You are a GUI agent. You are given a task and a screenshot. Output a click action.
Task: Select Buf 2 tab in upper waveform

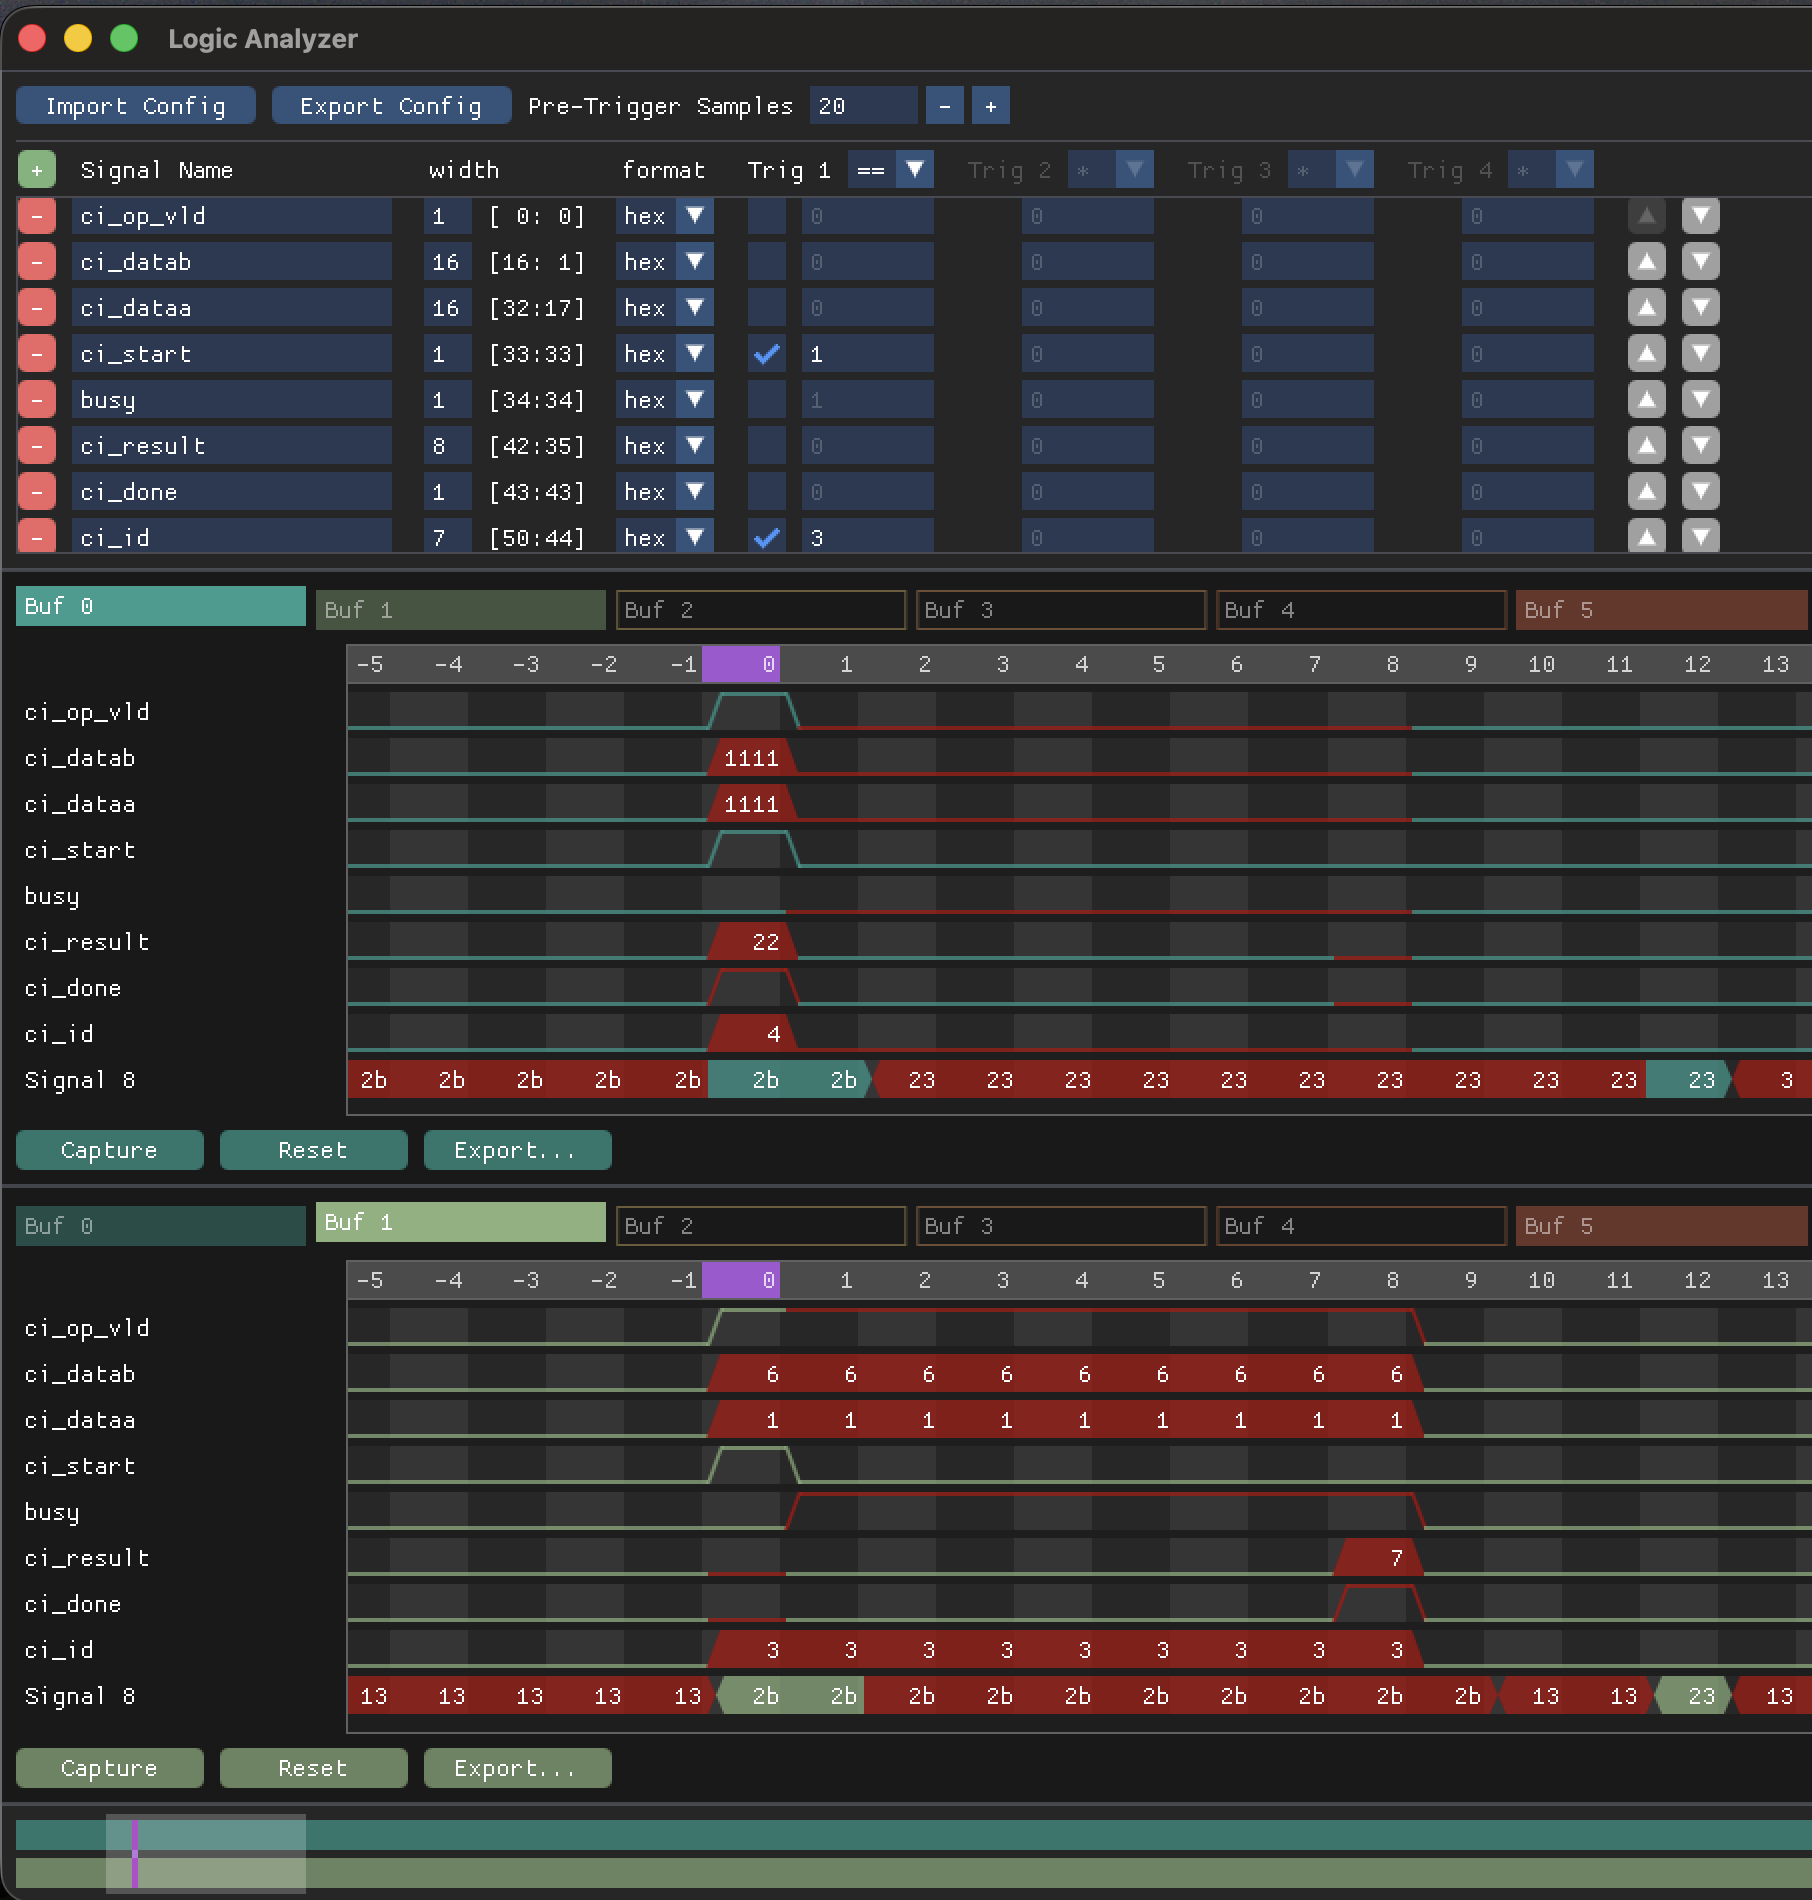click(x=761, y=610)
